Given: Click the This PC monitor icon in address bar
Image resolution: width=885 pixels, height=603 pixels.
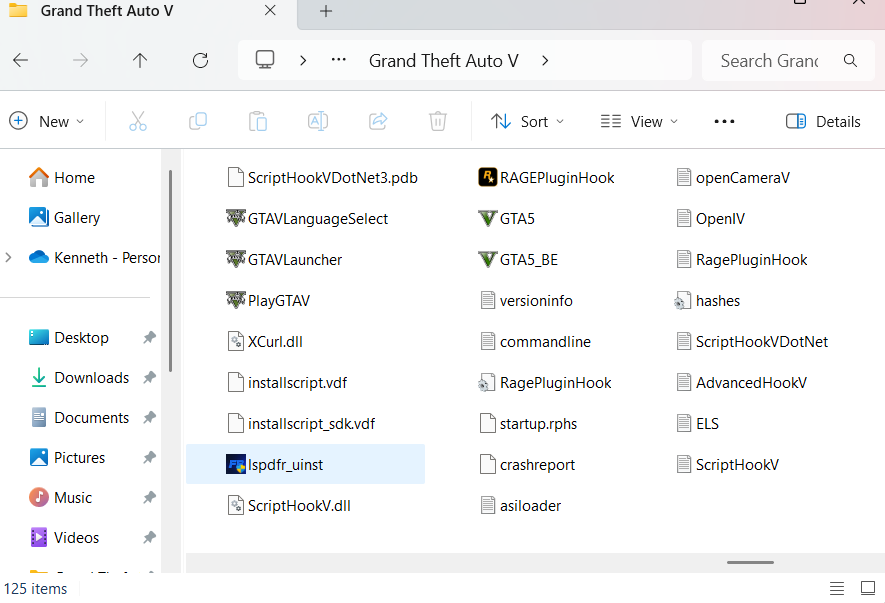Looking at the screenshot, I should click(x=265, y=60).
